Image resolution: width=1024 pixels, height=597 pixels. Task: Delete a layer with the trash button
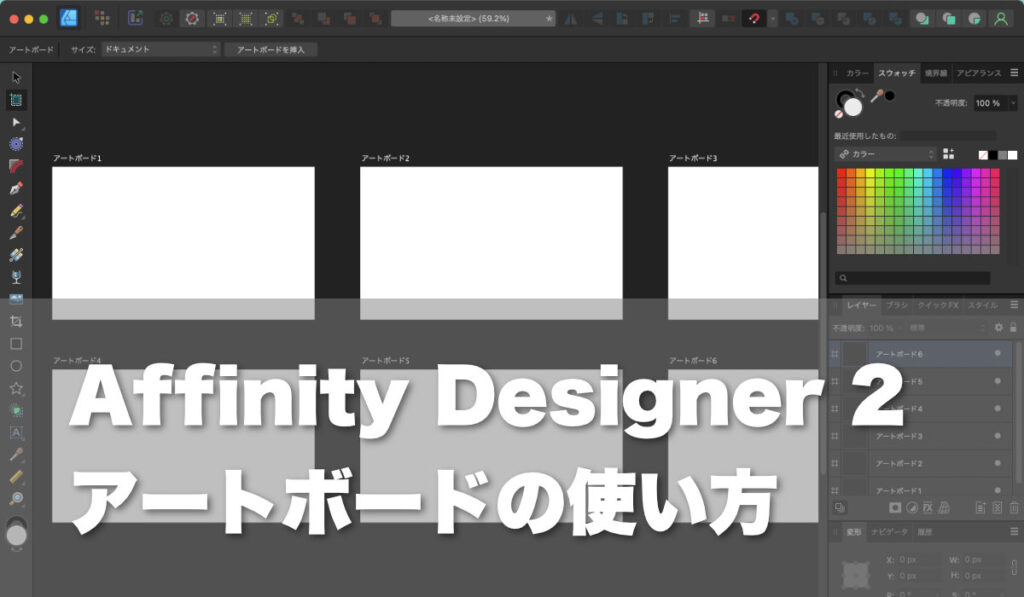coord(1014,505)
